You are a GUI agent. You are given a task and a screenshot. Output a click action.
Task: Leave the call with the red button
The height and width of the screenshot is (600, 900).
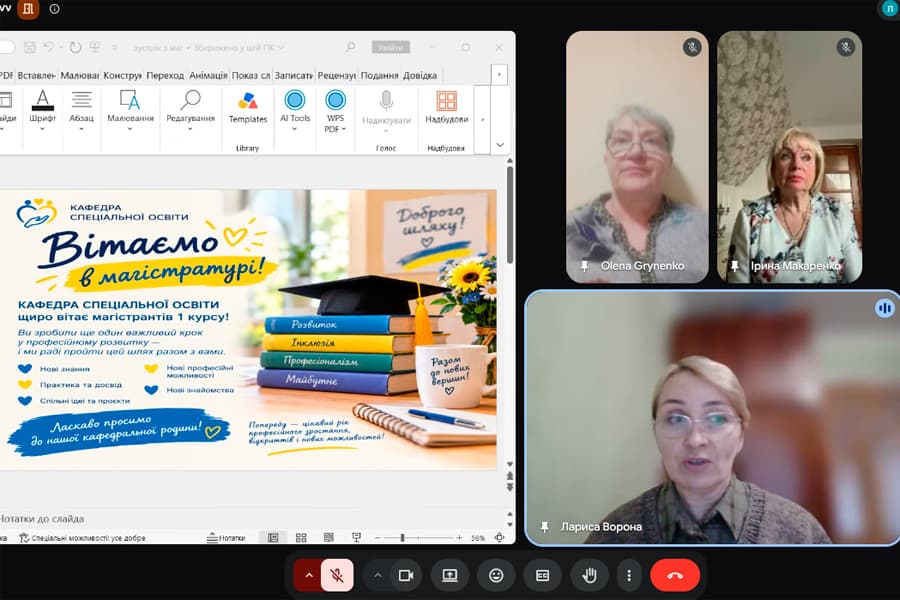click(675, 575)
